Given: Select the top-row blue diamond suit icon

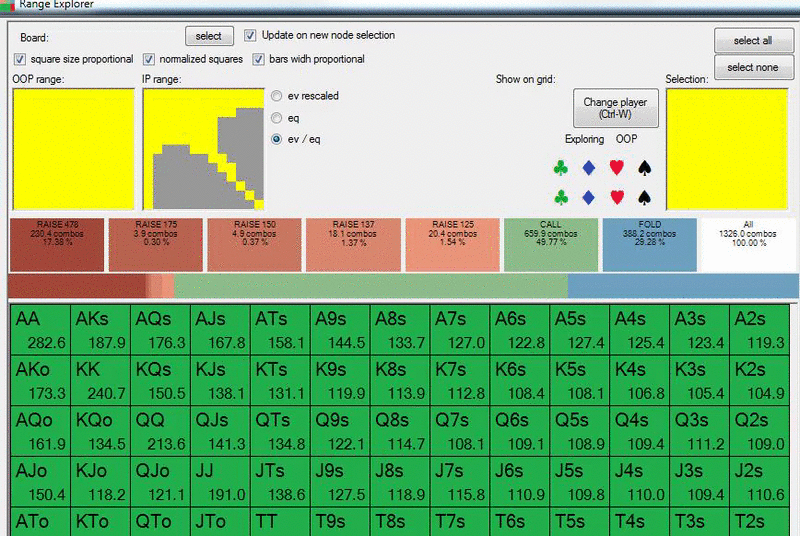Looking at the screenshot, I should click(589, 168).
